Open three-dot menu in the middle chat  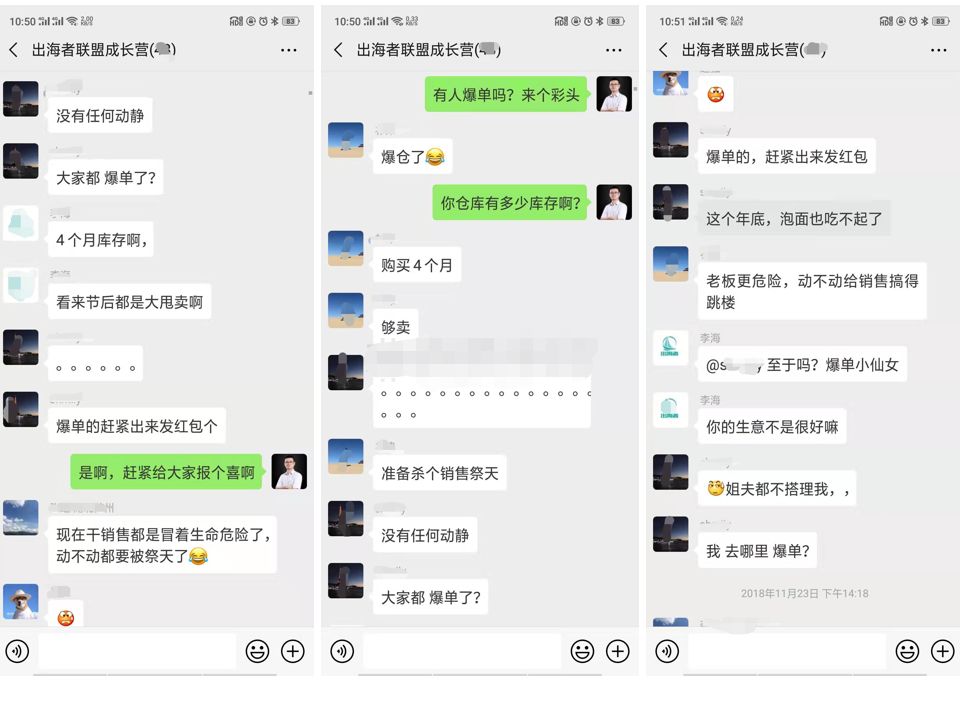(613, 50)
